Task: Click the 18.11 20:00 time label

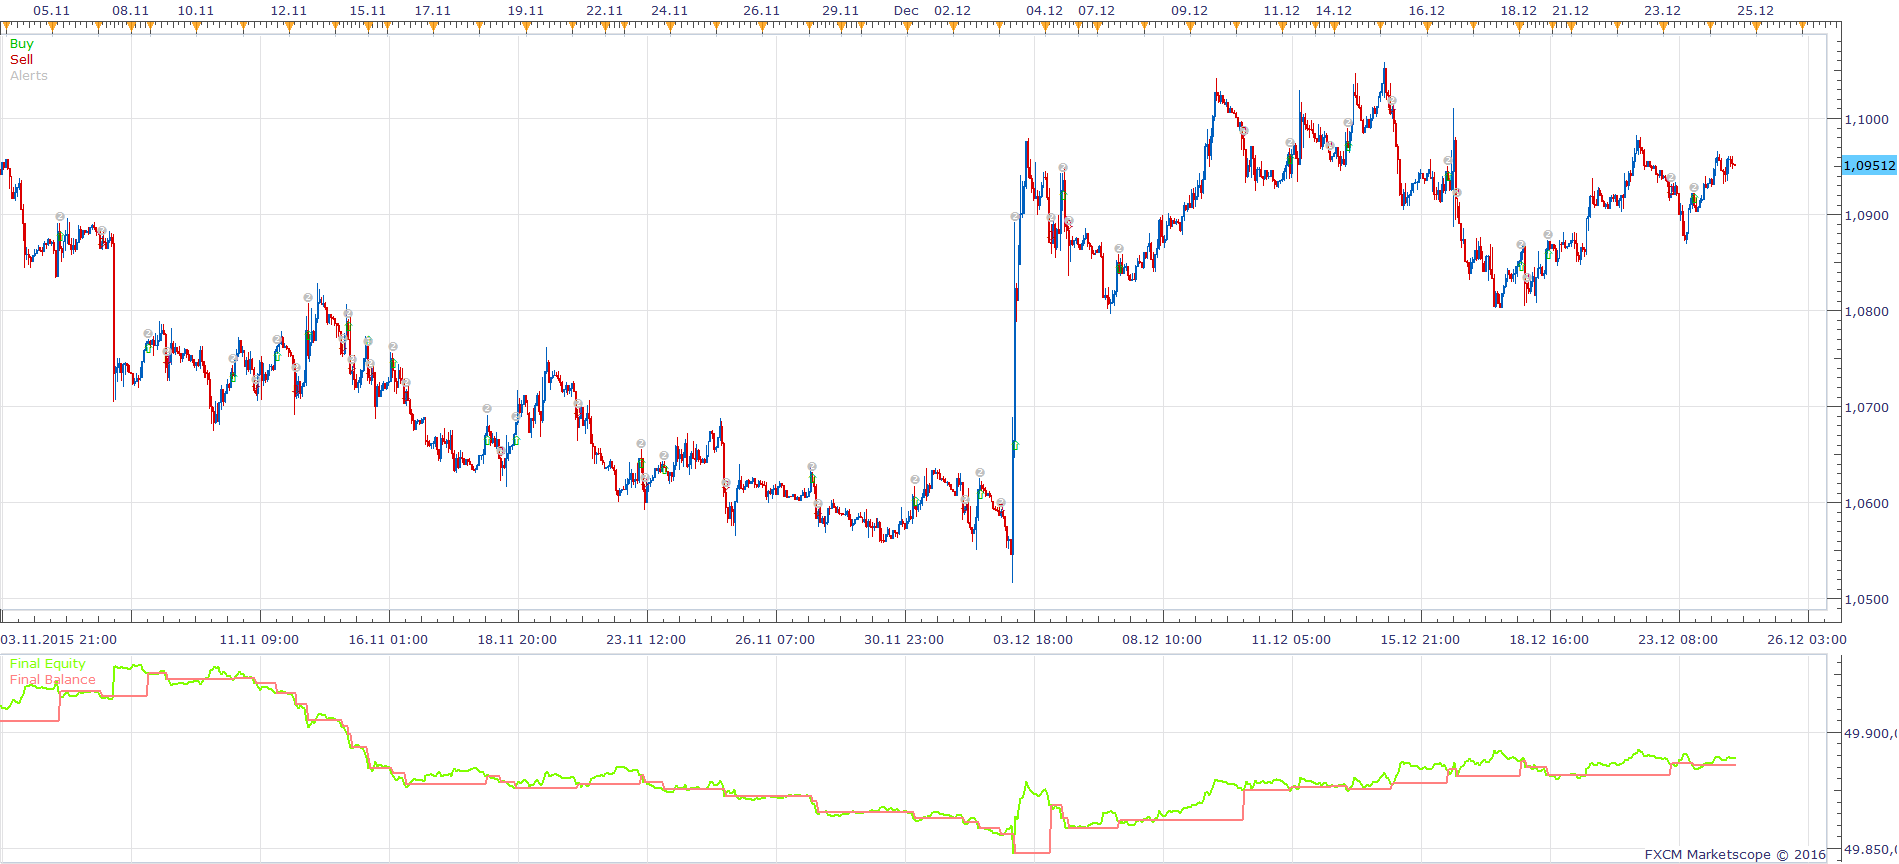Action: coord(517,640)
